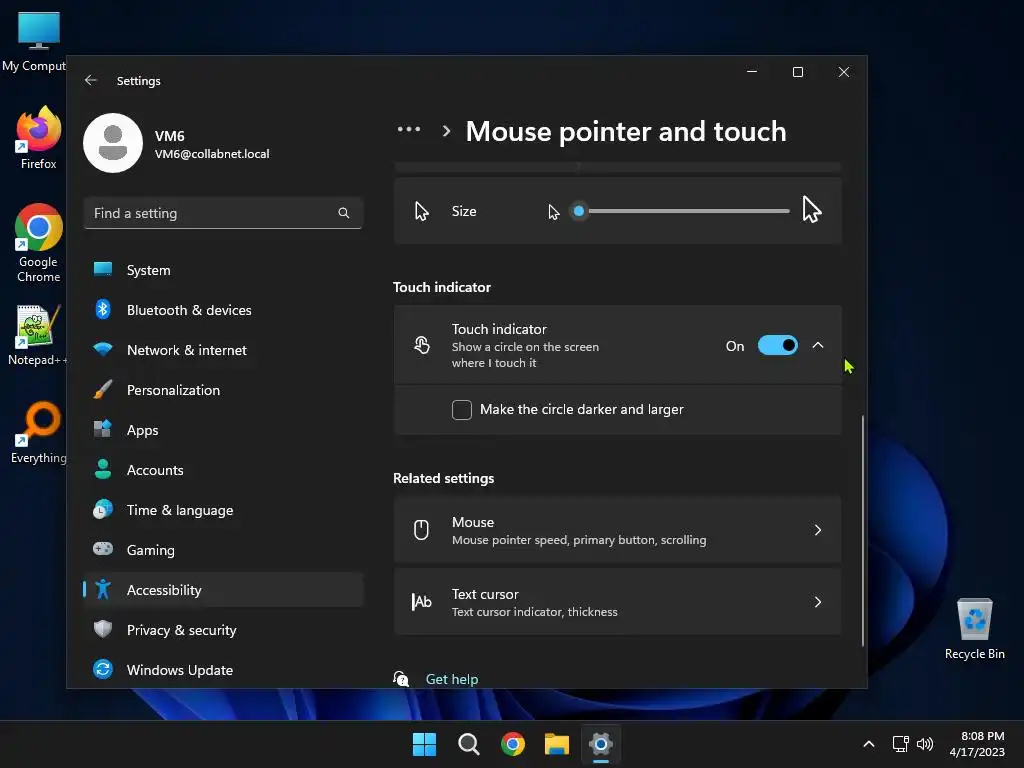
Task: Open the Google Chrome desktop shortcut
Action: click(x=39, y=243)
